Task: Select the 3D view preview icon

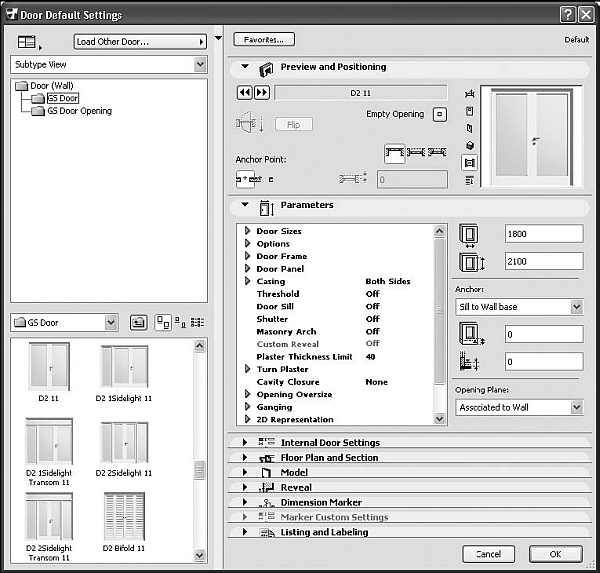Action: tap(470, 145)
